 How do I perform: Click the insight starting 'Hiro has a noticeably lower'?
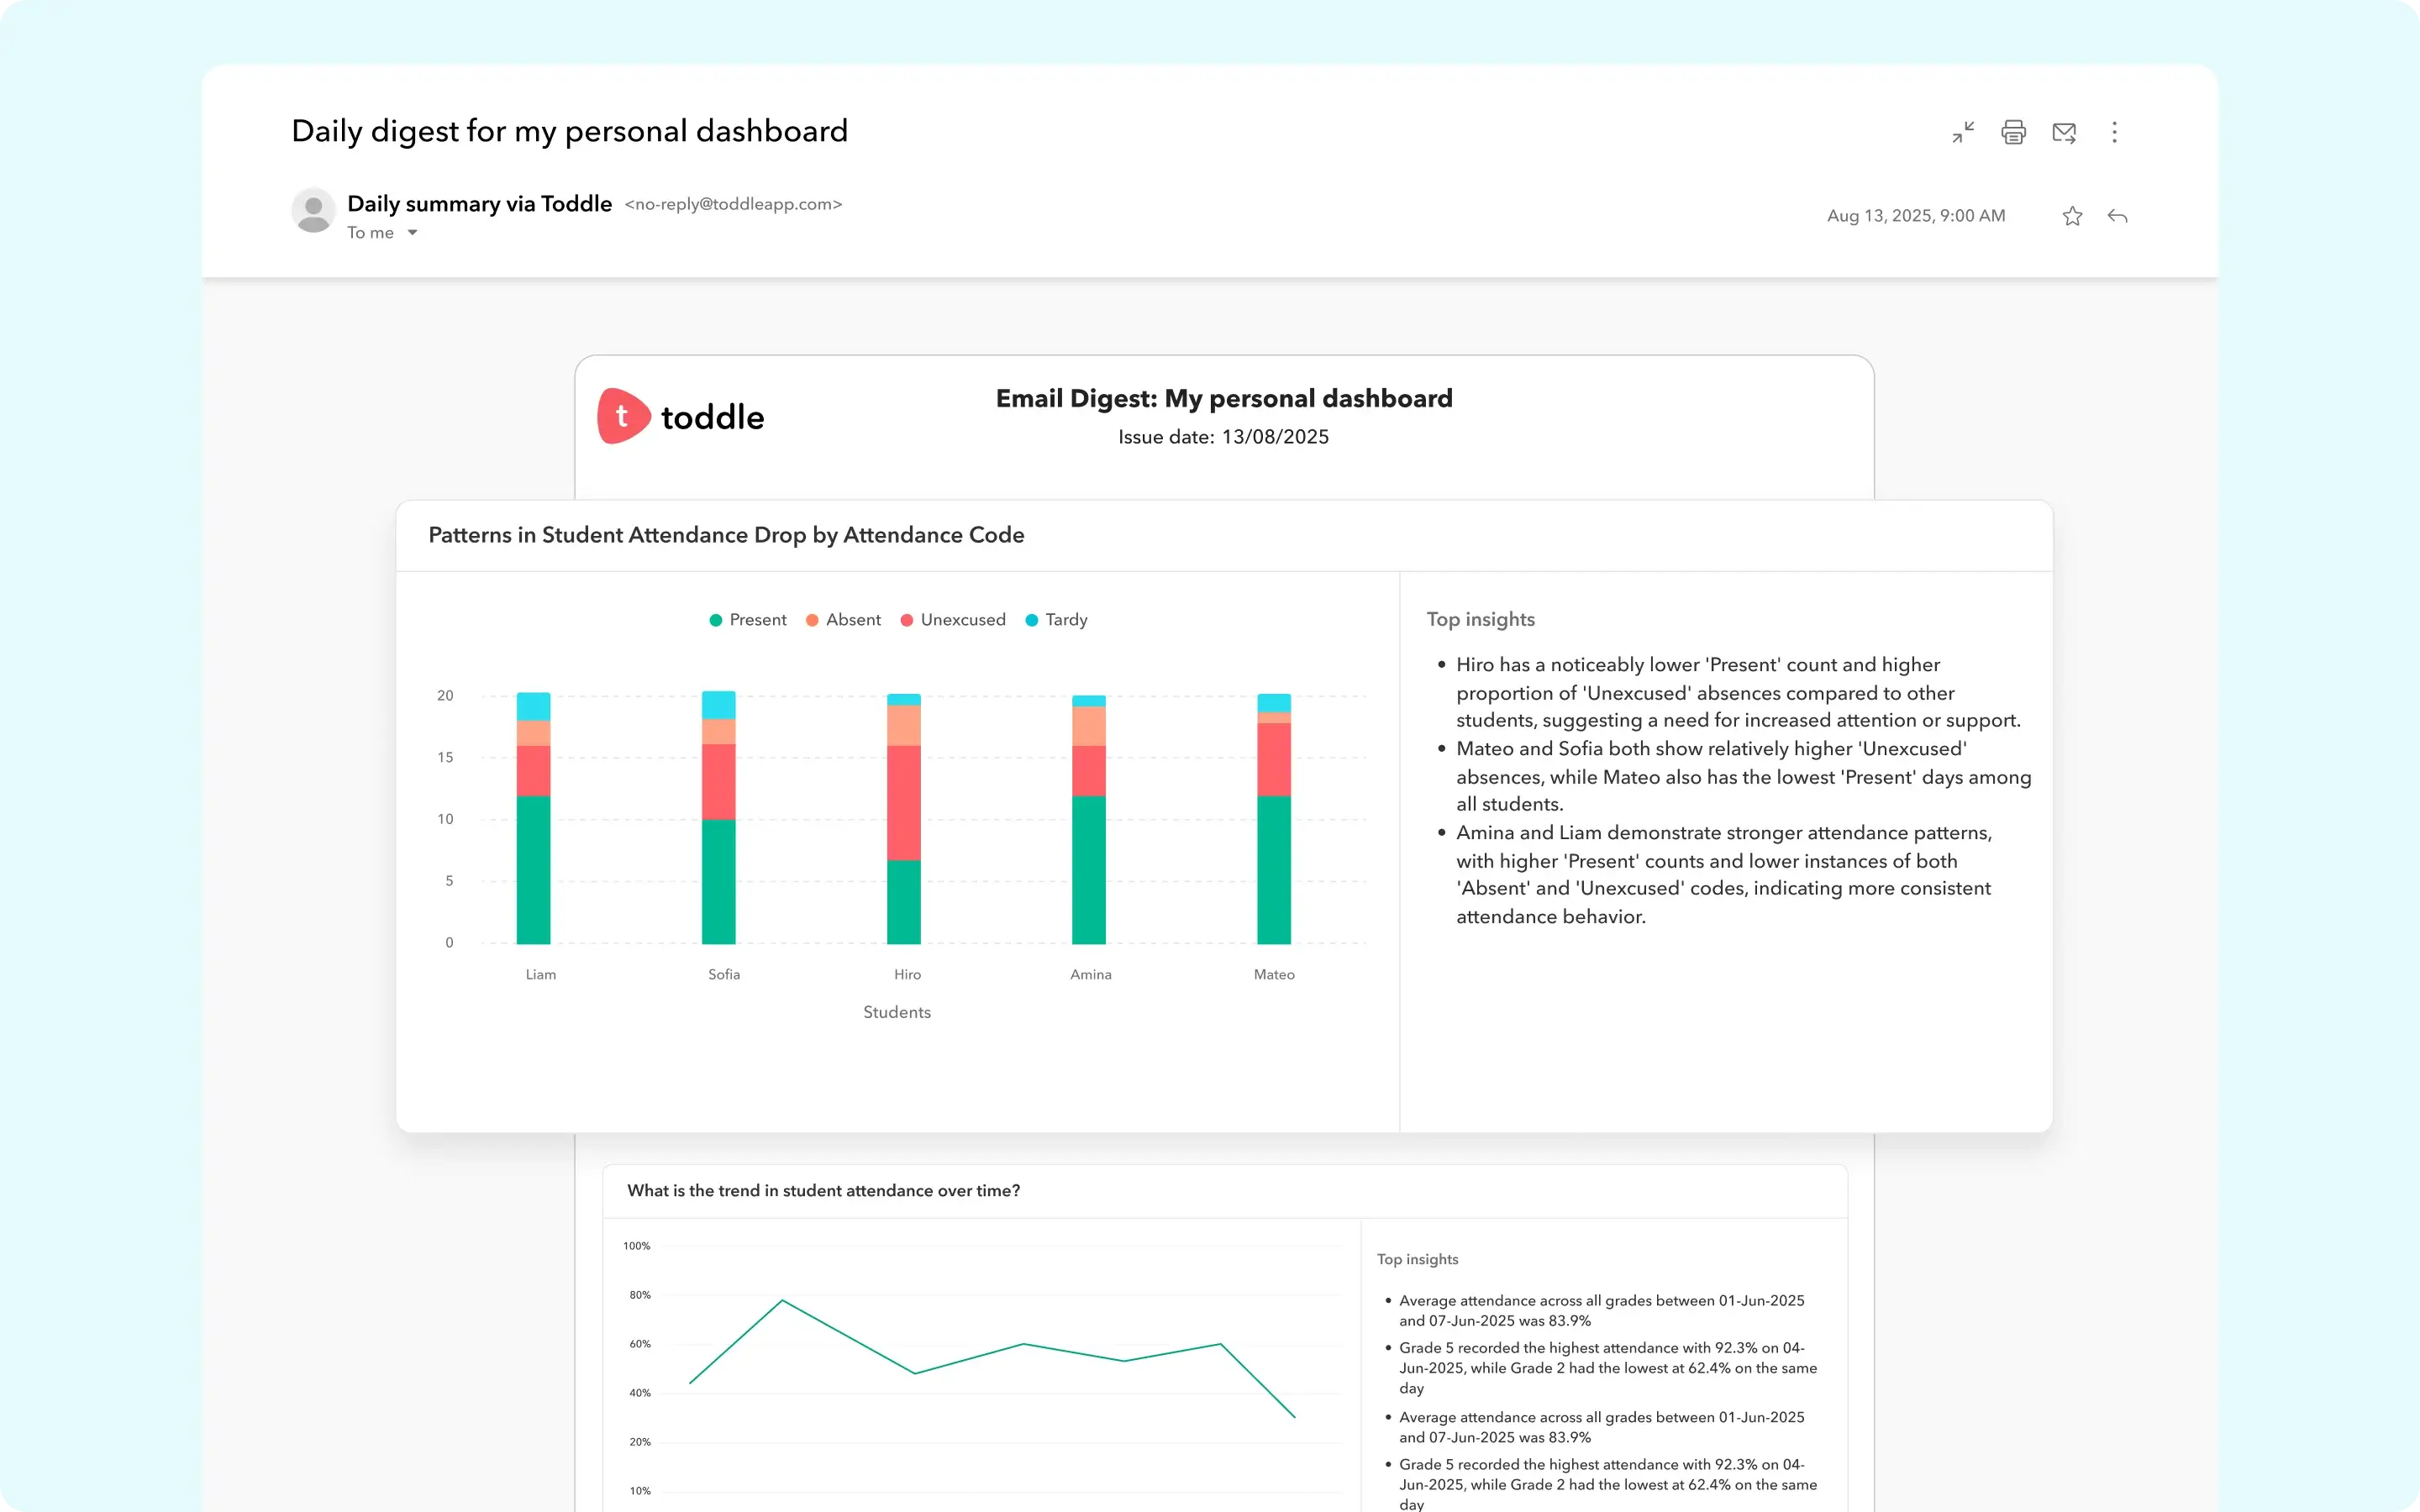pyautogui.click(x=1738, y=692)
